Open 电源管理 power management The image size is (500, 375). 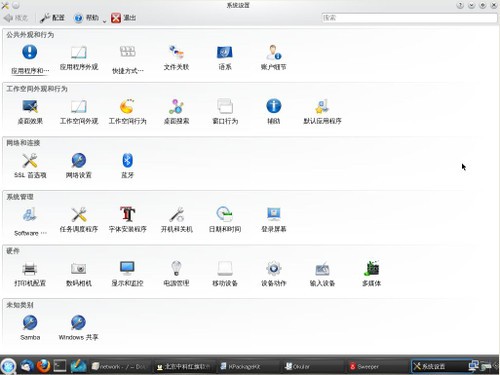point(176,274)
